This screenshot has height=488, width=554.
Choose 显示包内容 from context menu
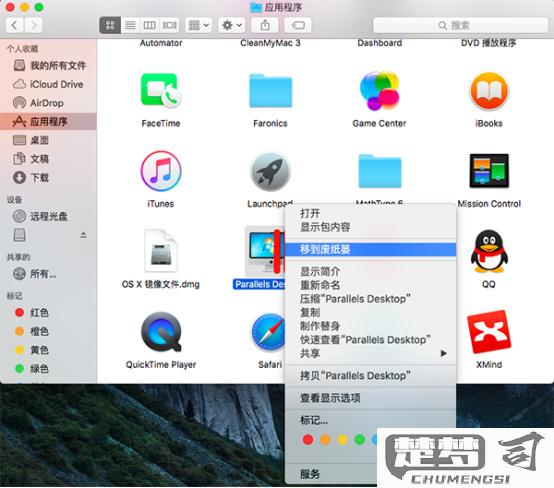pos(370,227)
